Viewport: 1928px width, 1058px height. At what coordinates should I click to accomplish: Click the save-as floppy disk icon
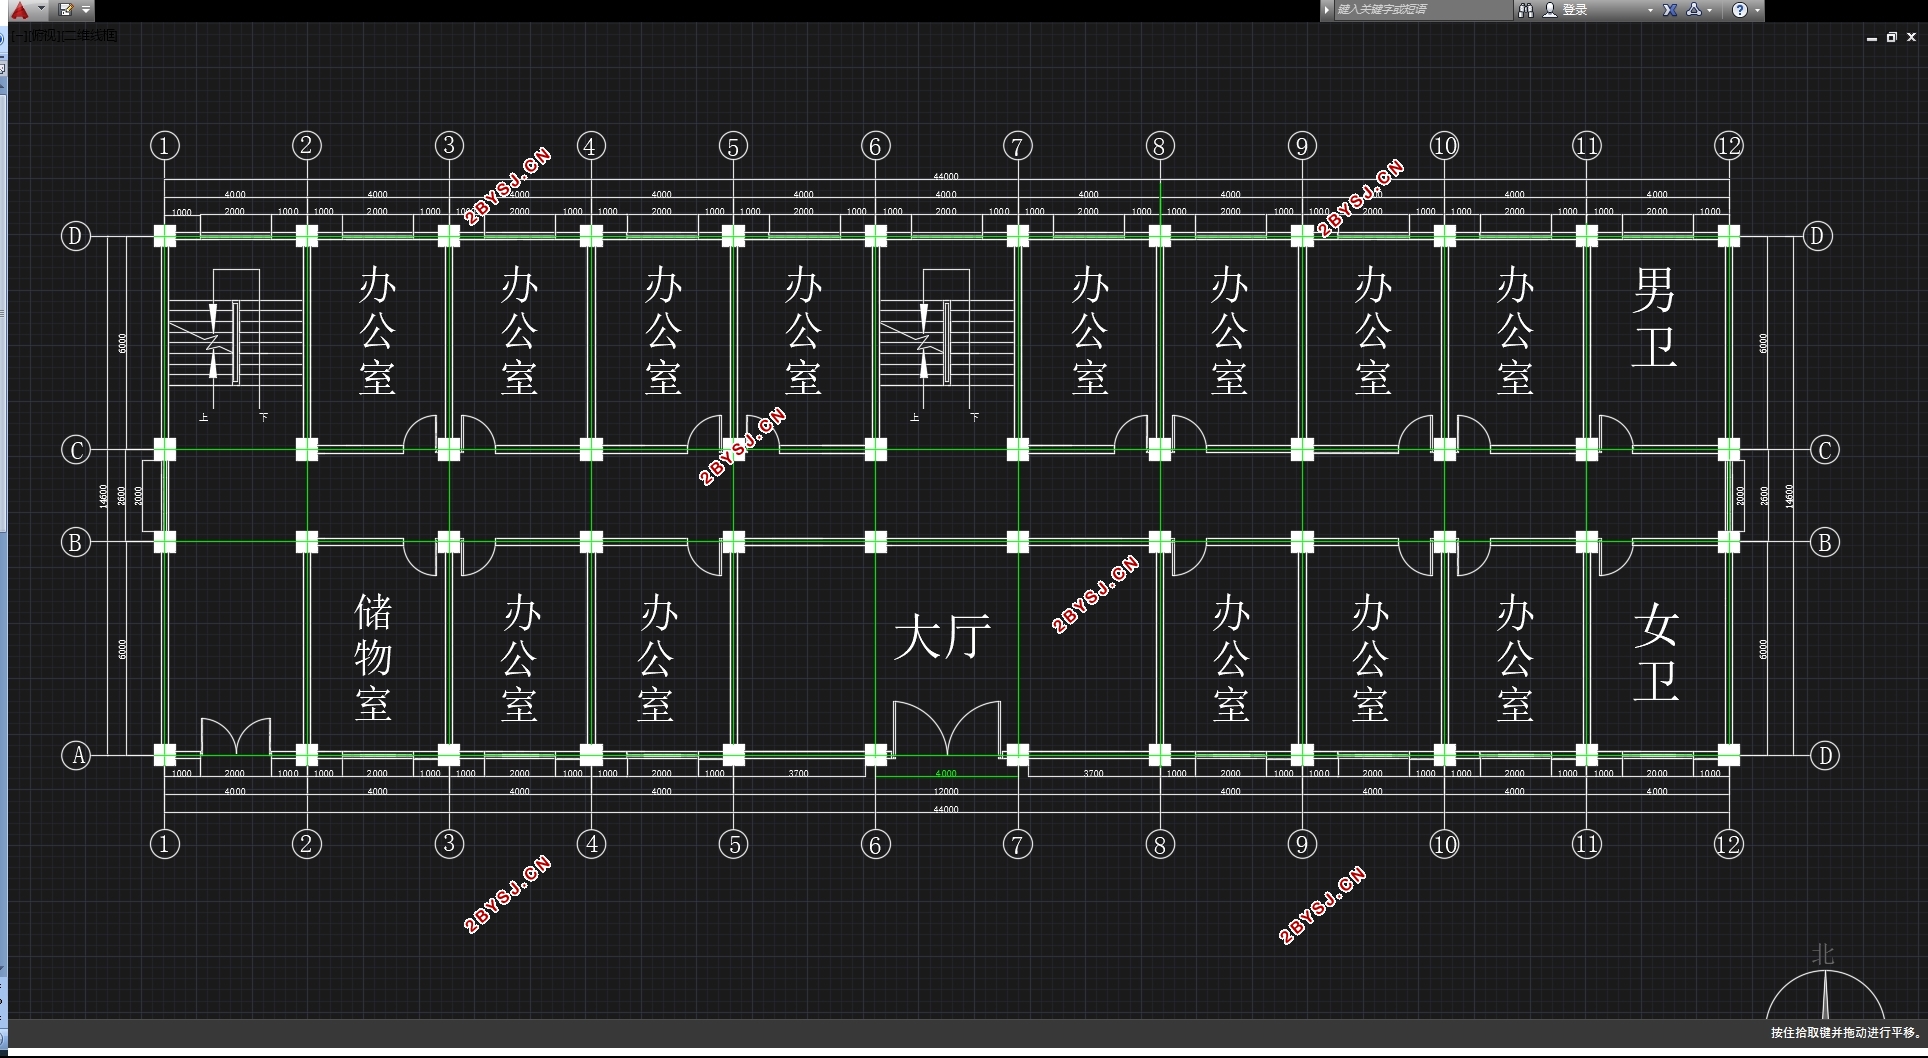[66, 10]
